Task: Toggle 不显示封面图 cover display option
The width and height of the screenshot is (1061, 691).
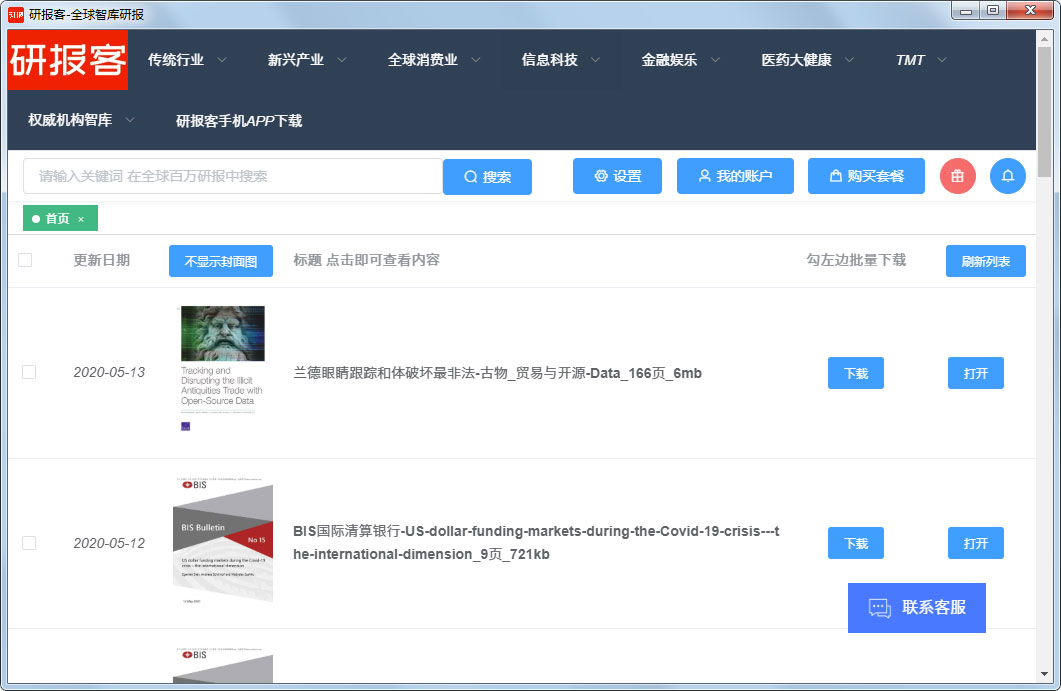Action: (220, 260)
